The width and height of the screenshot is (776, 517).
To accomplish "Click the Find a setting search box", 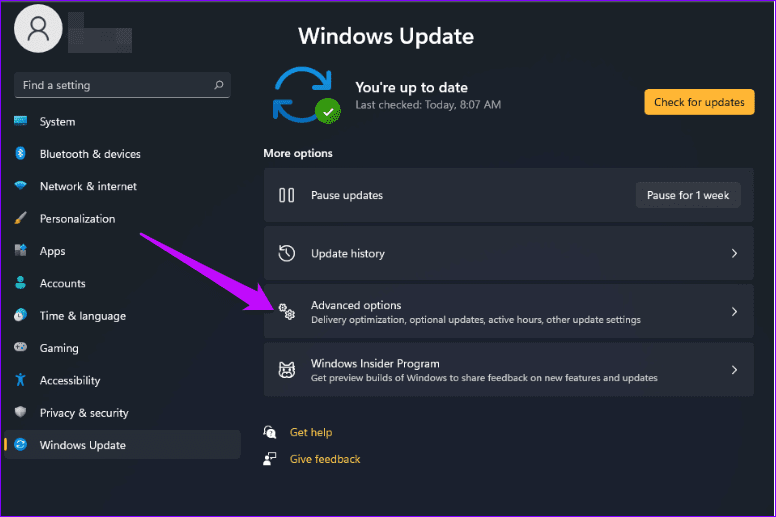I will [x=122, y=85].
